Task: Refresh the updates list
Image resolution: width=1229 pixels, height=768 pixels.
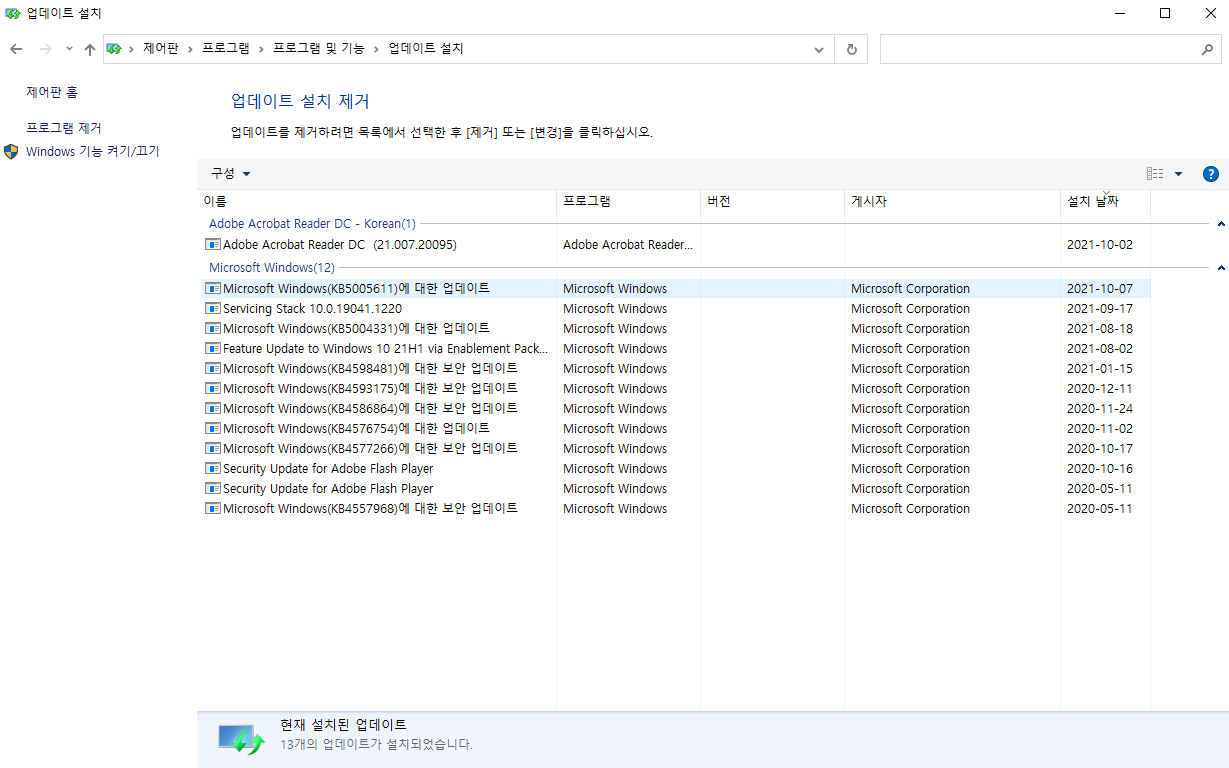Action: pyautogui.click(x=851, y=49)
